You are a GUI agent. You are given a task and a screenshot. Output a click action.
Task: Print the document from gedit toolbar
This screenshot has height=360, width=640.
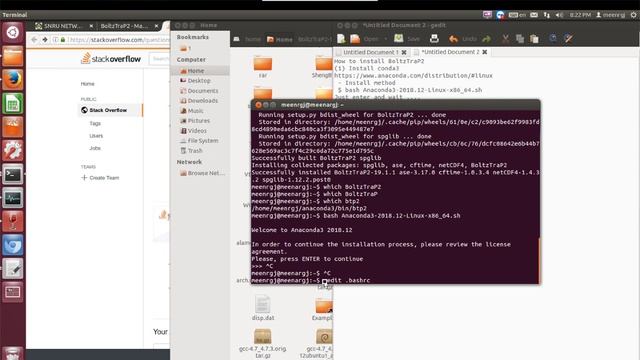coord(434,39)
